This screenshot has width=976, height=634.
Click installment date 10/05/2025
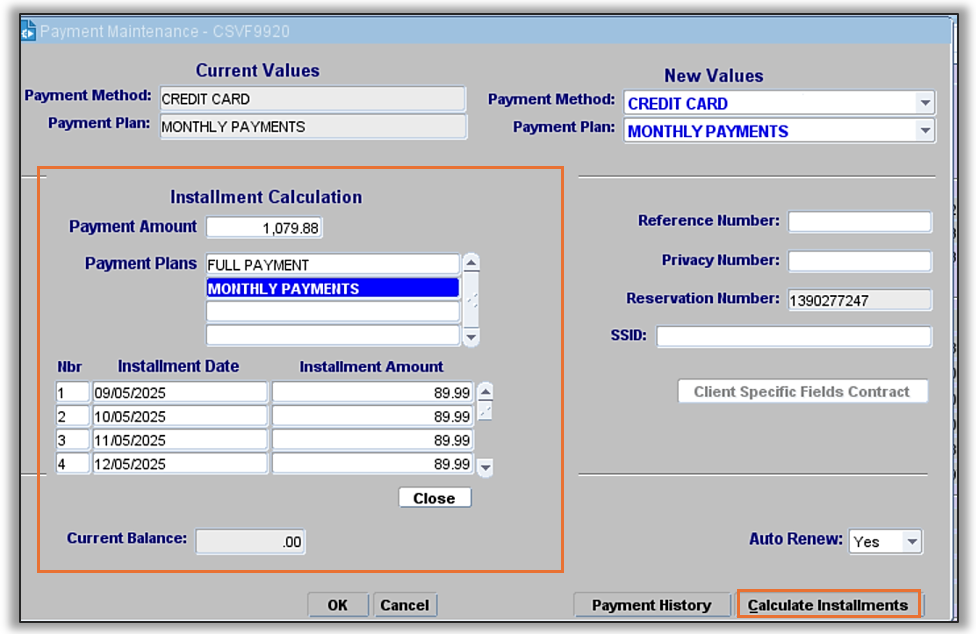(x=180, y=416)
